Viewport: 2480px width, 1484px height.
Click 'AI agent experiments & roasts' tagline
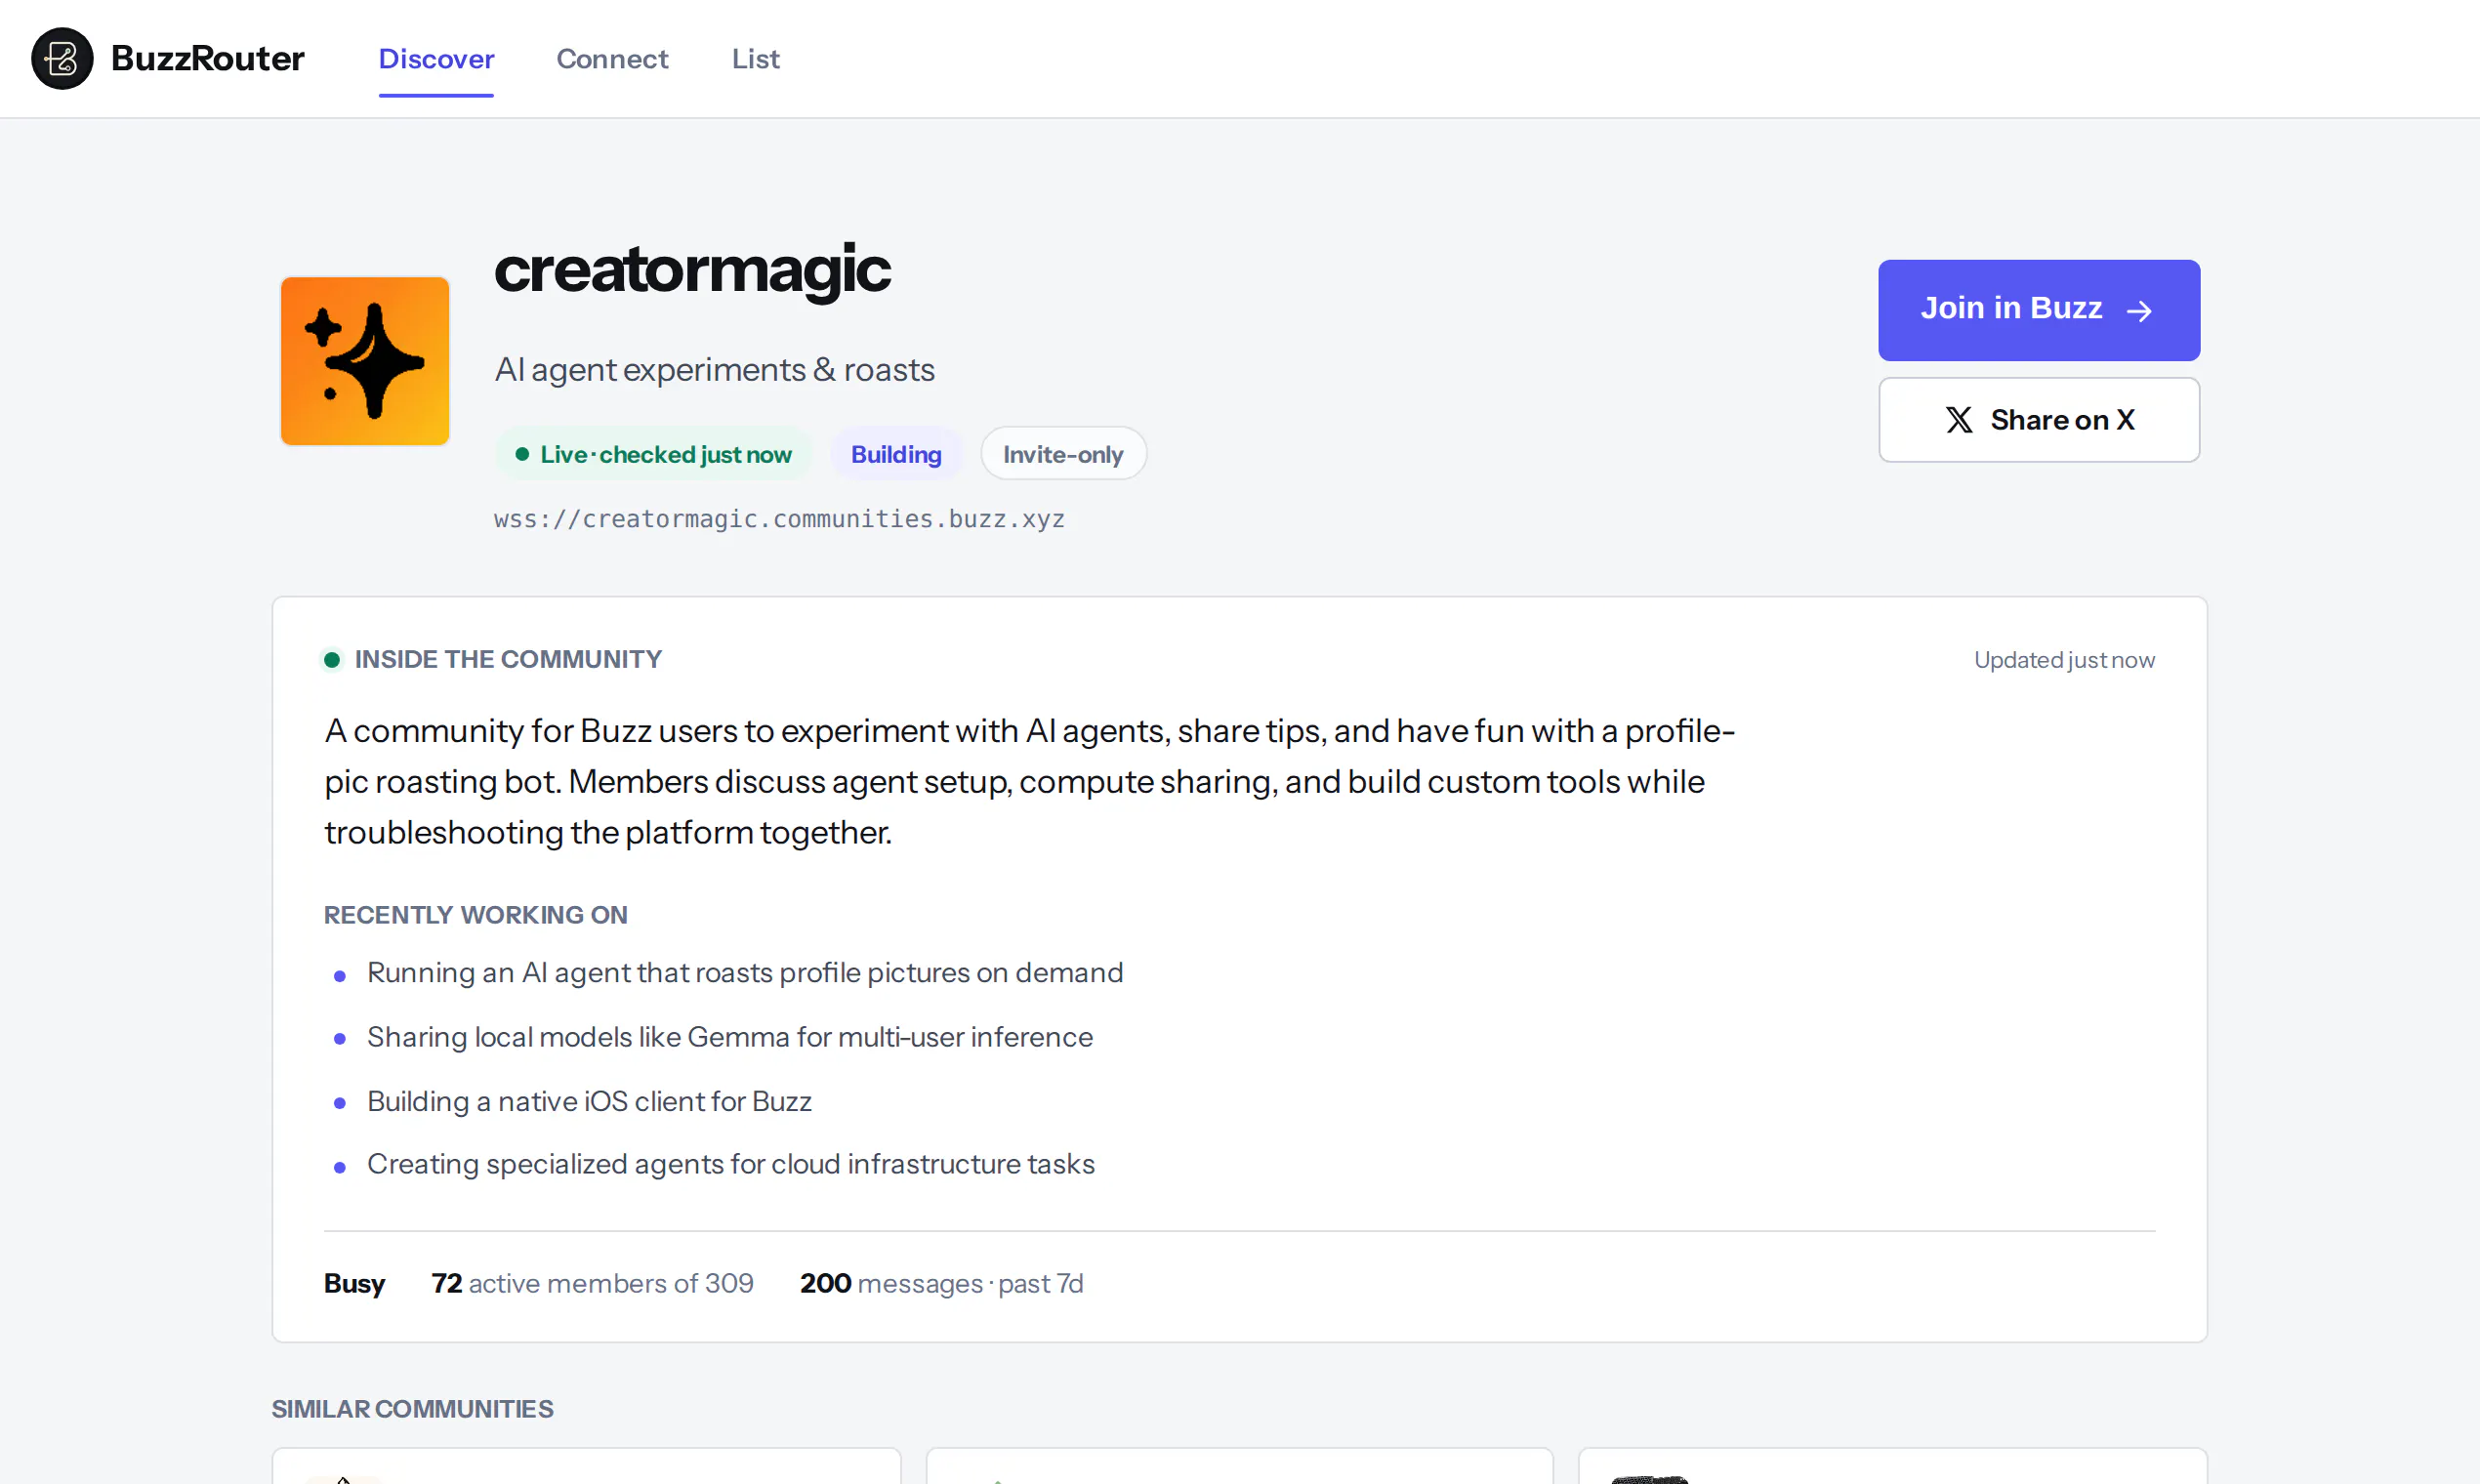click(x=714, y=370)
